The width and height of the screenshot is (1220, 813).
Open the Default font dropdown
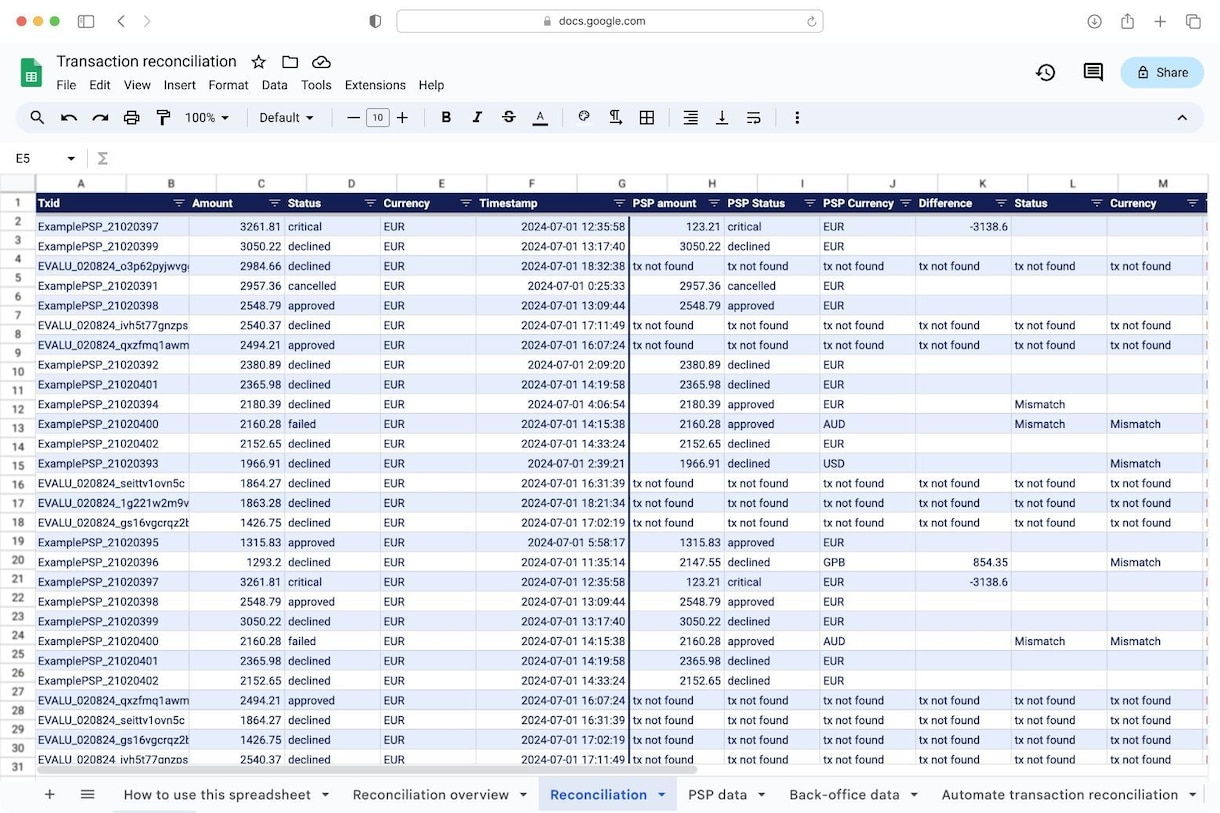click(x=287, y=118)
